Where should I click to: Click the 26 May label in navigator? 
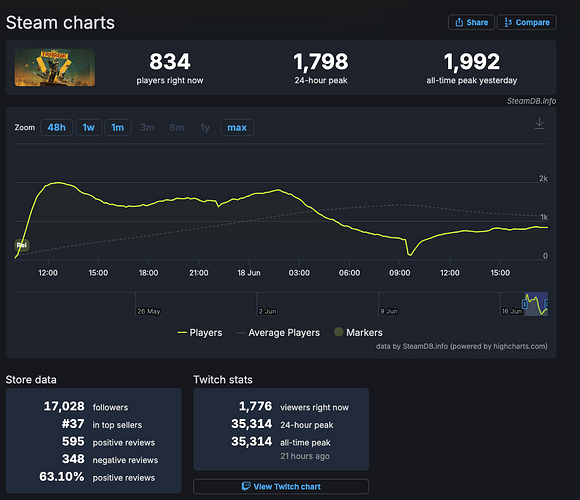pyautogui.click(x=149, y=311)
